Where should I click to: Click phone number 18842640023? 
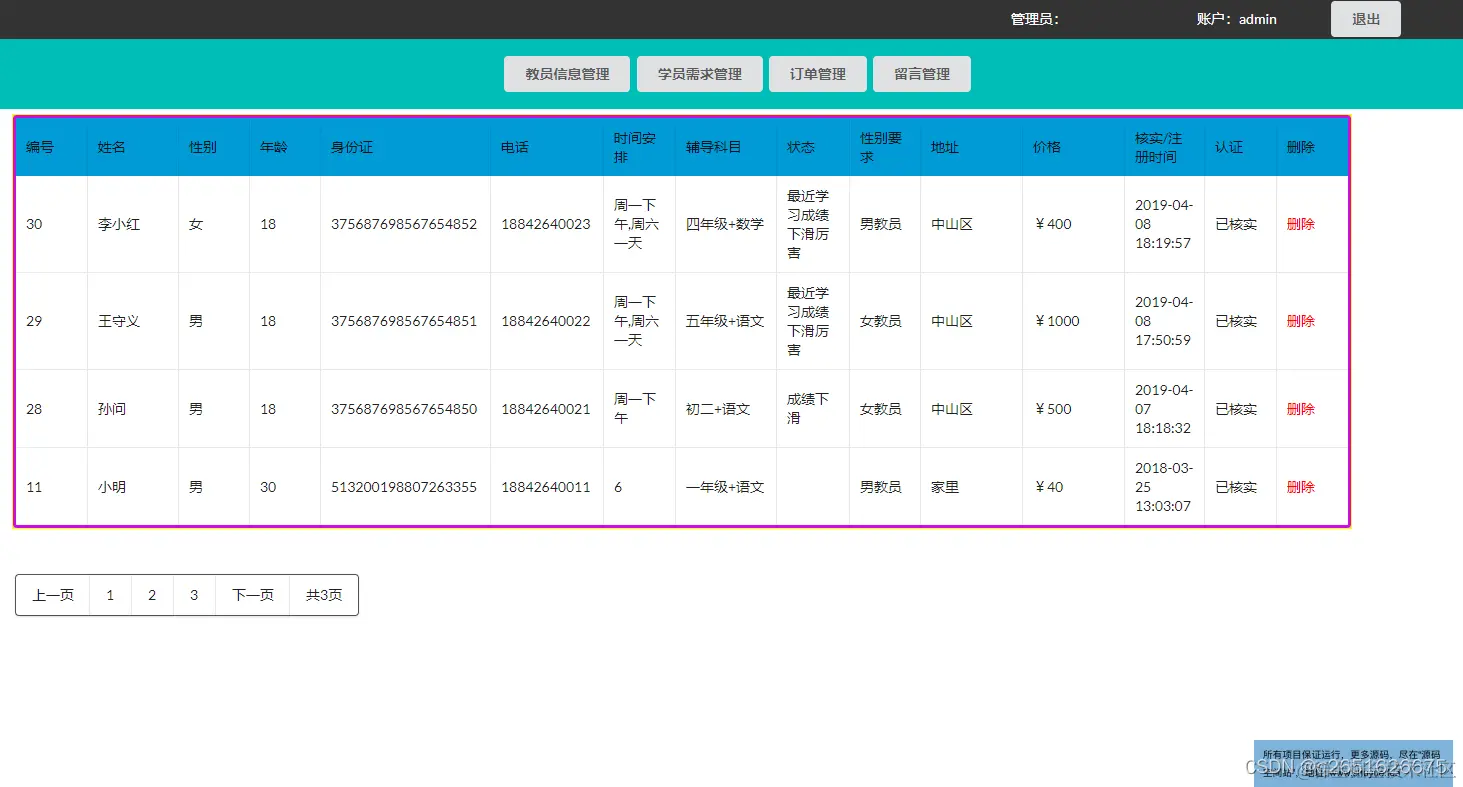coord(546,224)
